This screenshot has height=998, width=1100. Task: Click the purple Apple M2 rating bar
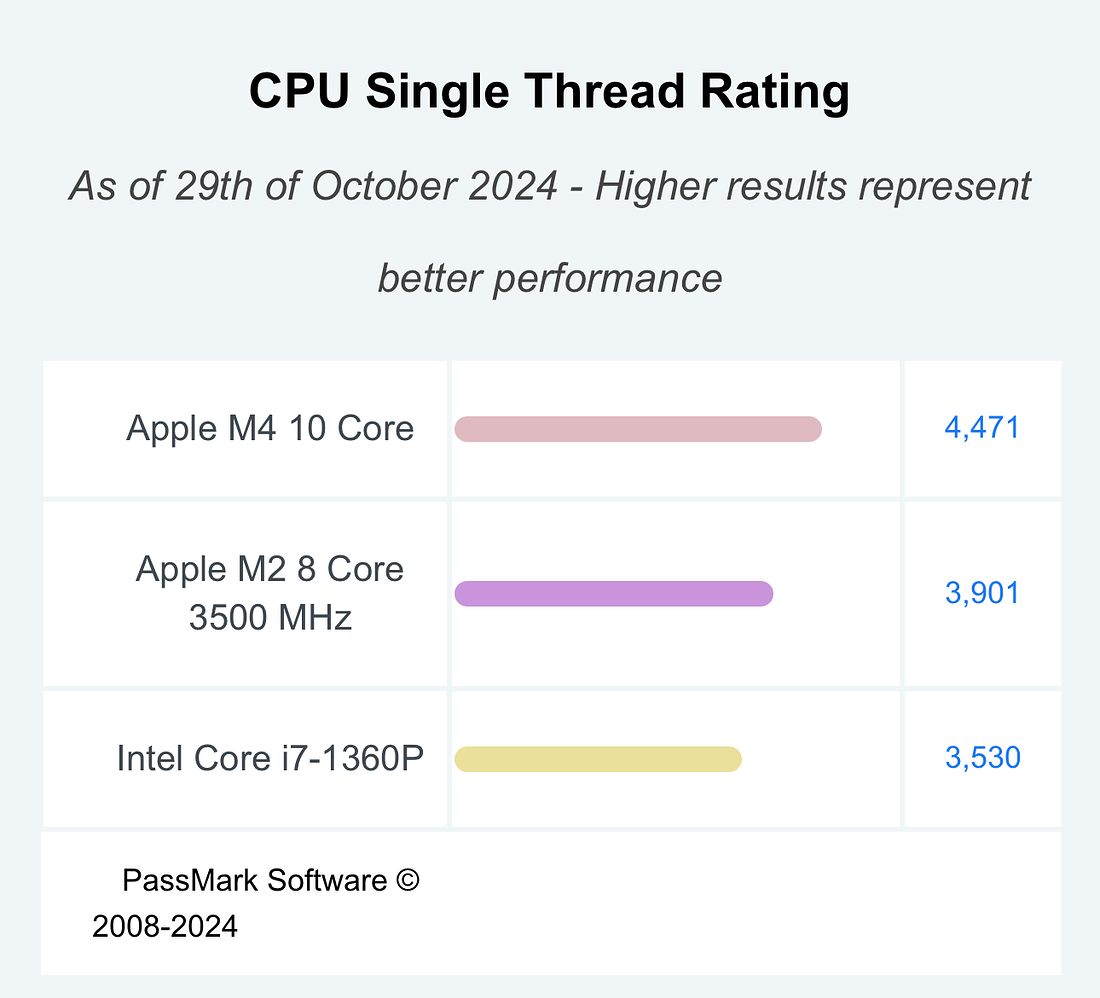click(x=614, y=594)
